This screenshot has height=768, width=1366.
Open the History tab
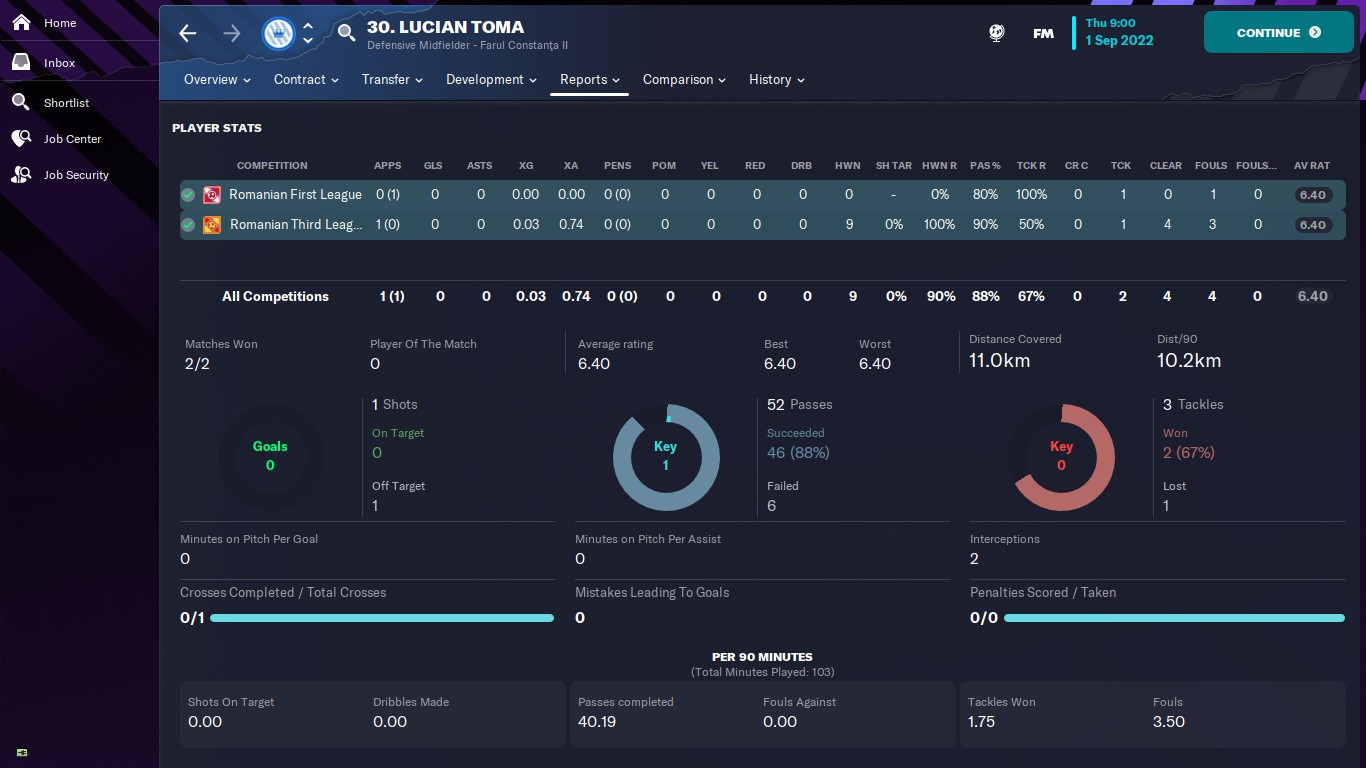coord(776,80)
